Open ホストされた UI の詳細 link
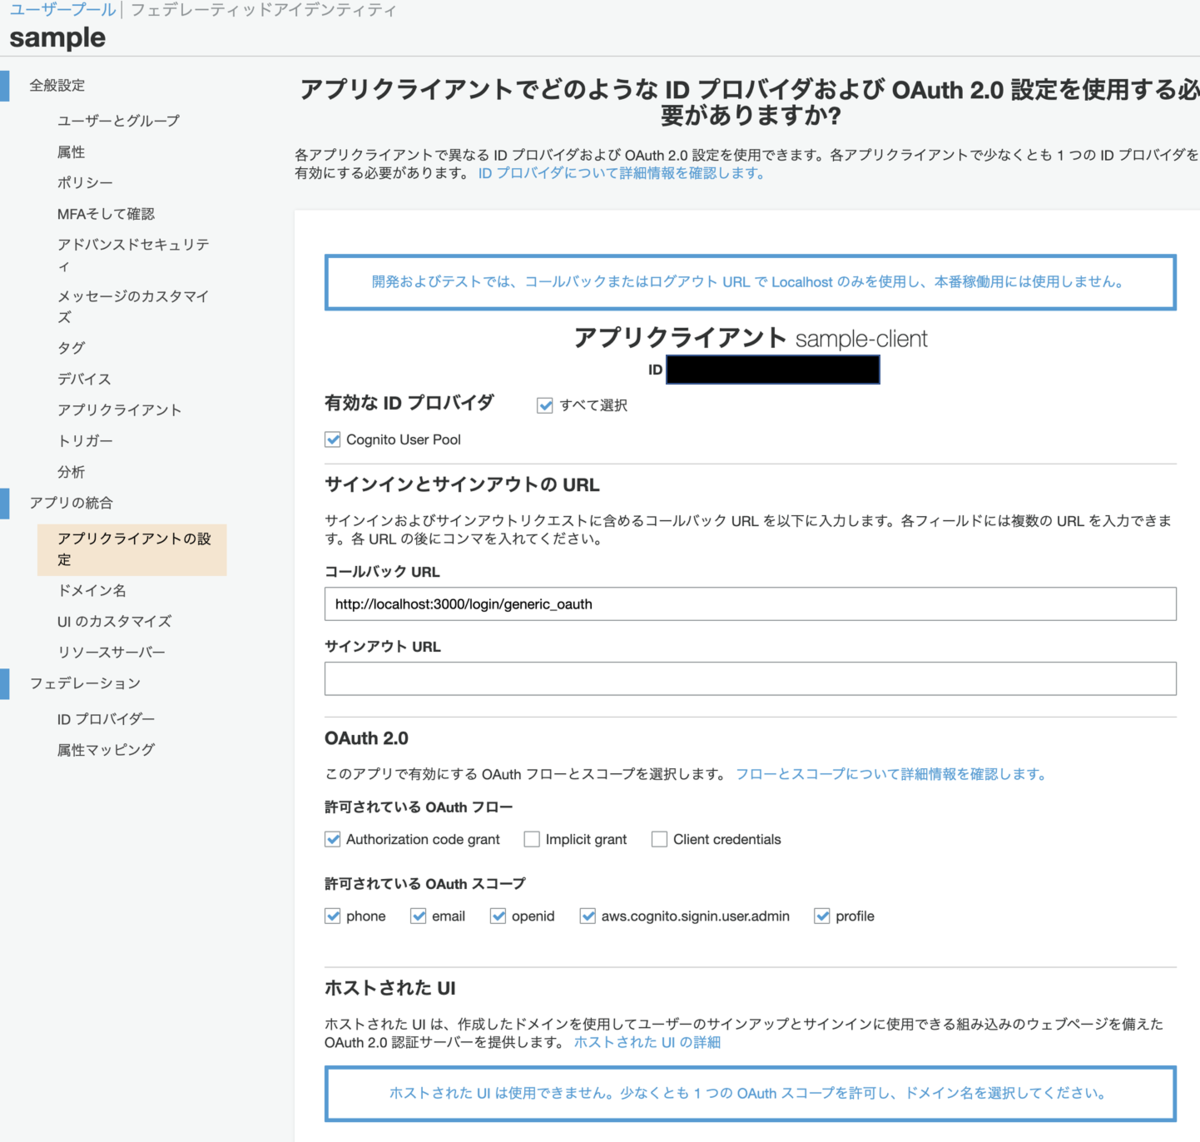 pos(647,1042)
